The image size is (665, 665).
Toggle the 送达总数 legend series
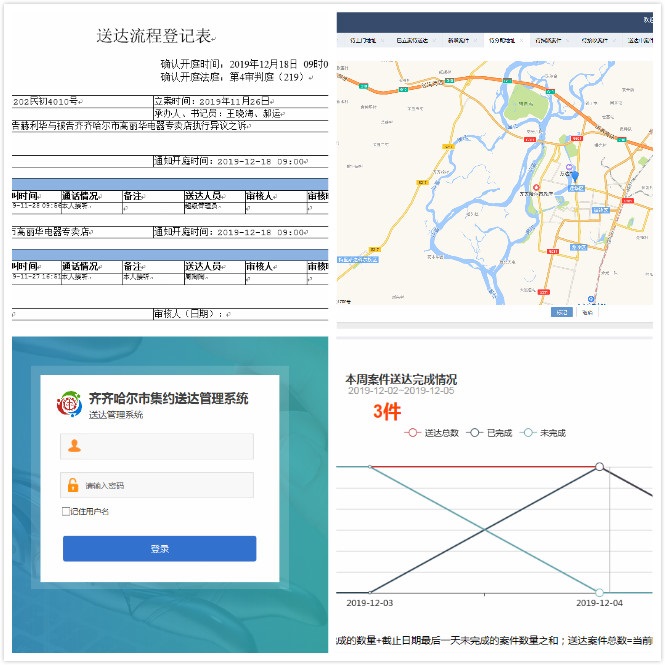[432, 433]
